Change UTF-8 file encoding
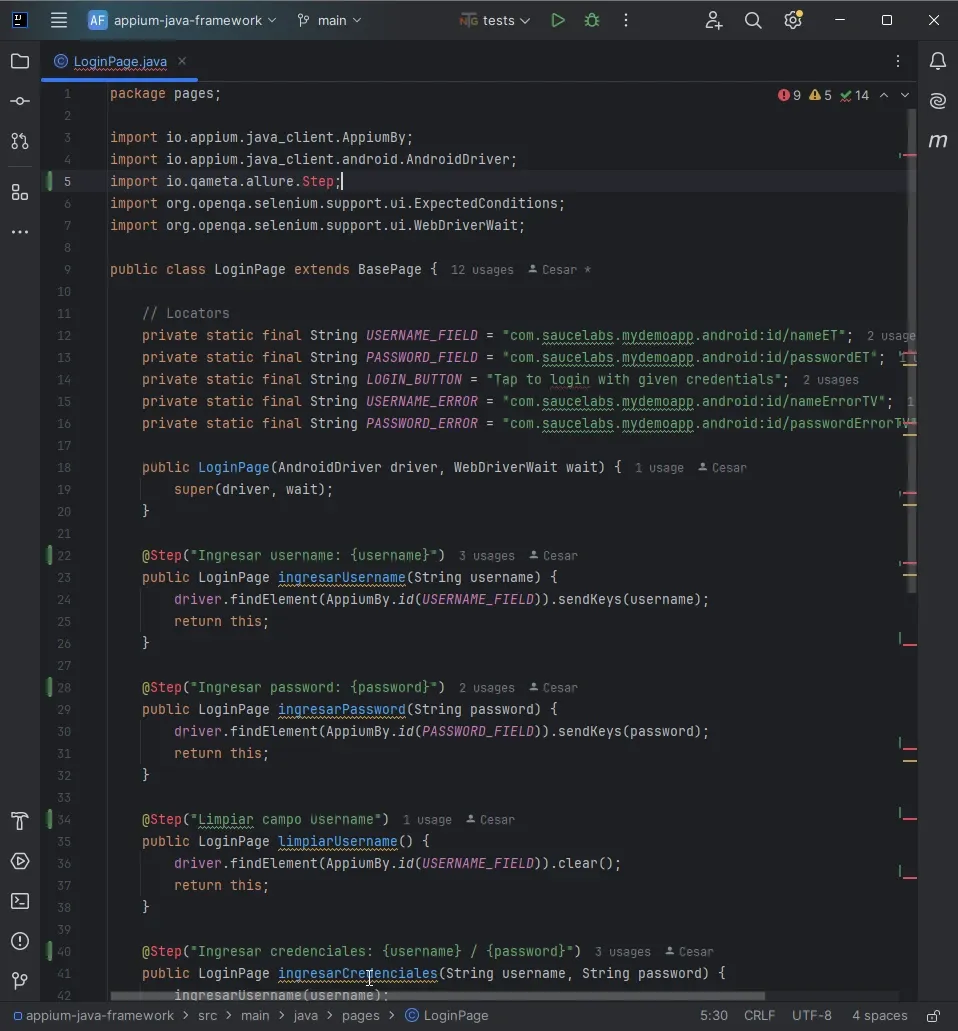This screenshot has height=1031, width=958. (x=811, y=1016)
